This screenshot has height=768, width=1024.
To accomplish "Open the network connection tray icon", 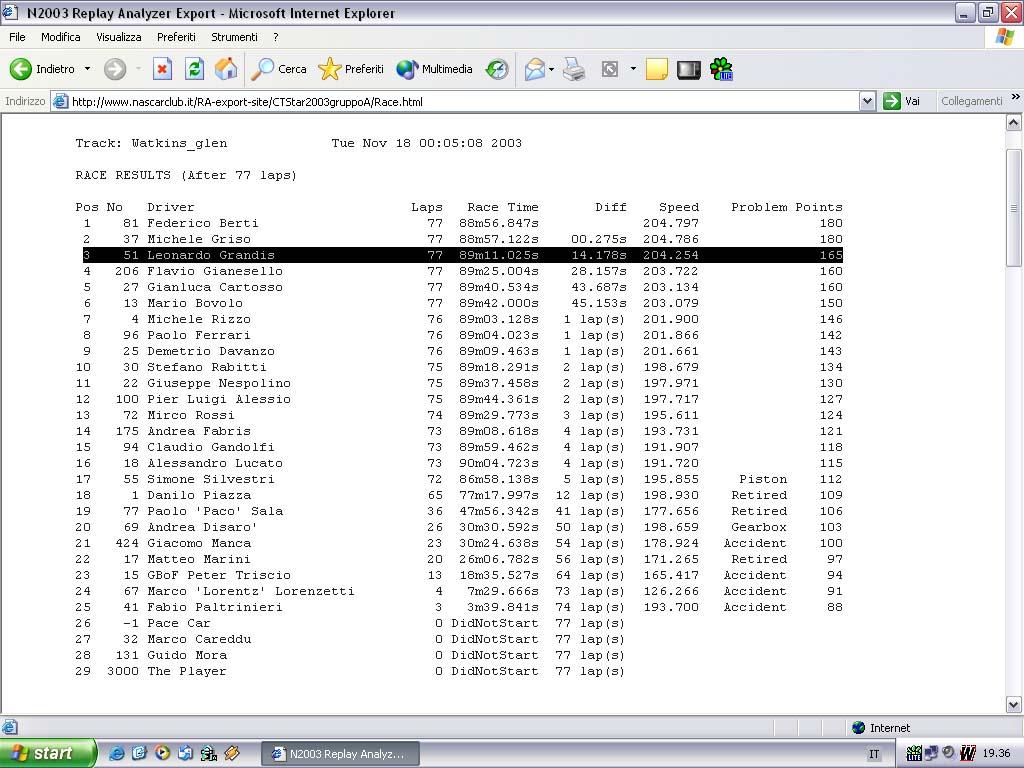I will point(931,753).
